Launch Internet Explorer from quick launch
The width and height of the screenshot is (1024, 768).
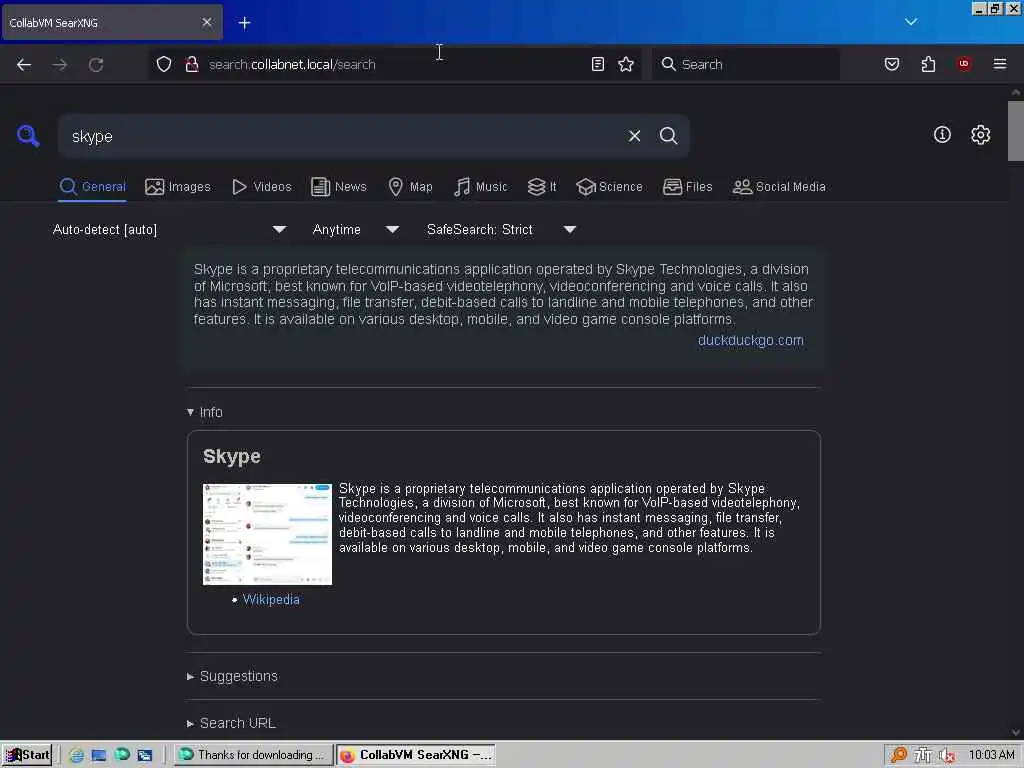76,755
